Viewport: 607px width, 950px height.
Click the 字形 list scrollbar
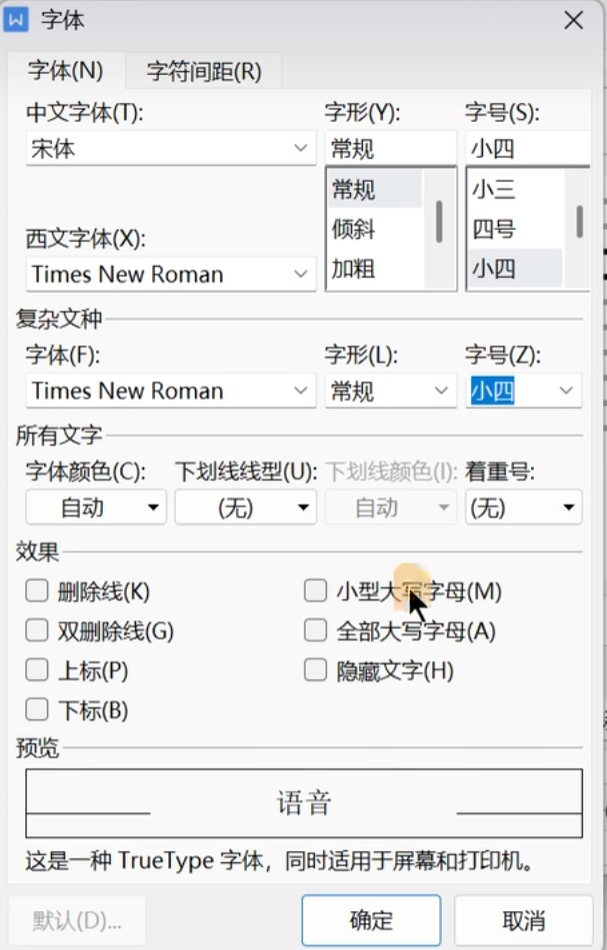tap(439, 222)
